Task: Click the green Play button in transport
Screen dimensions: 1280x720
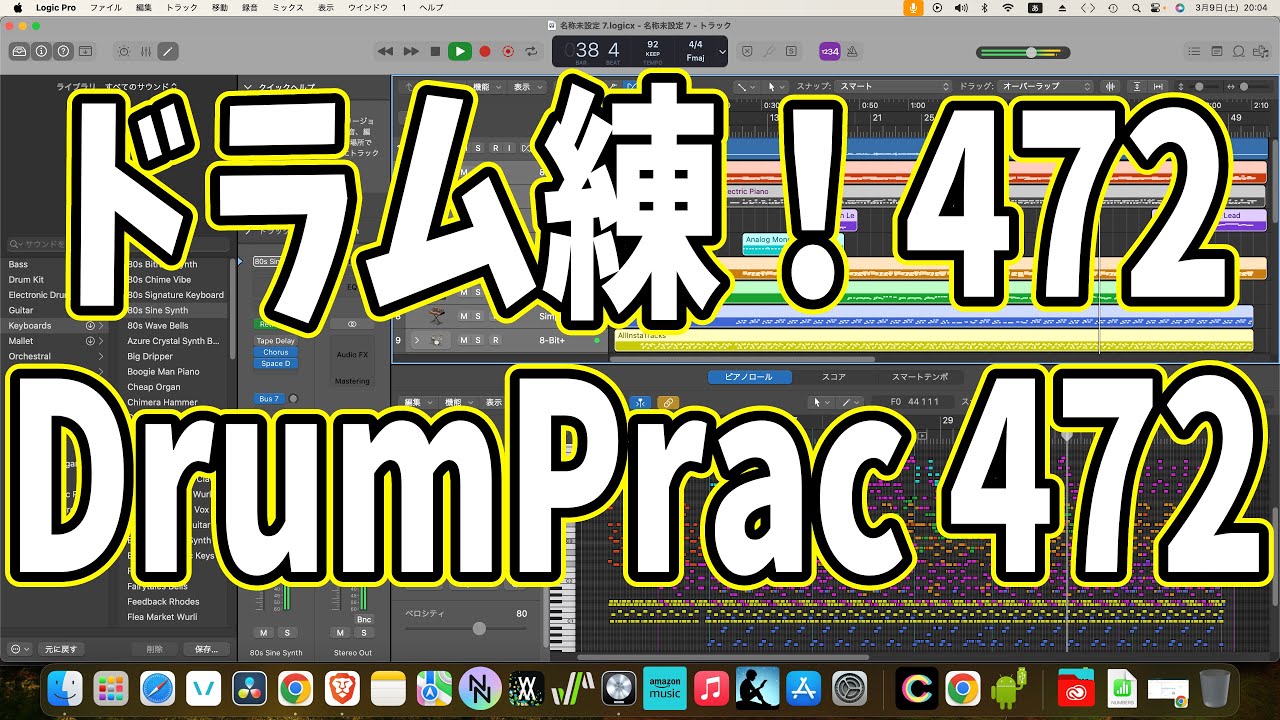Action: click(459, 51)
